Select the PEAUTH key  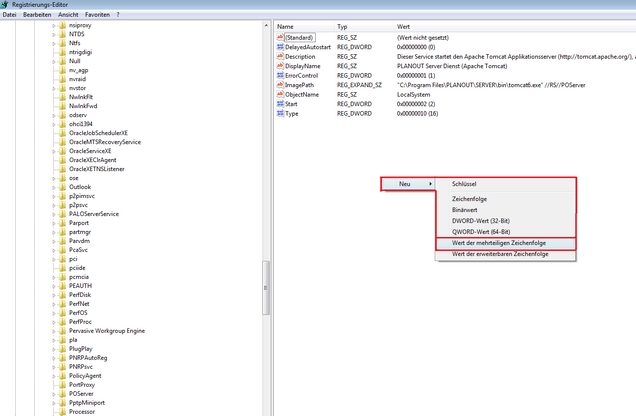tap(80, 286)
